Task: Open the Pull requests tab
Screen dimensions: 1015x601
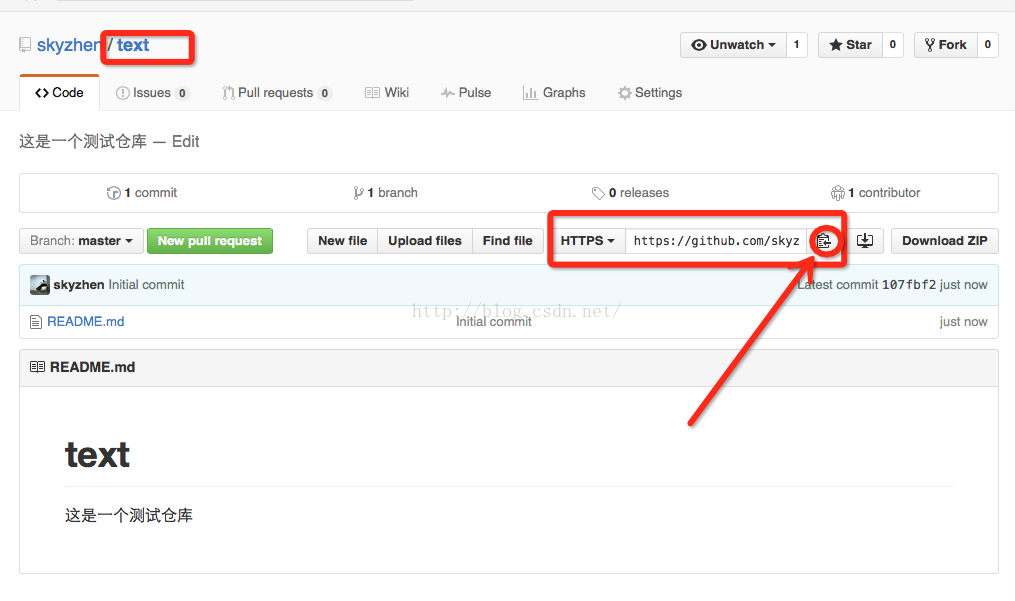Action: click(x=276, y=93)
